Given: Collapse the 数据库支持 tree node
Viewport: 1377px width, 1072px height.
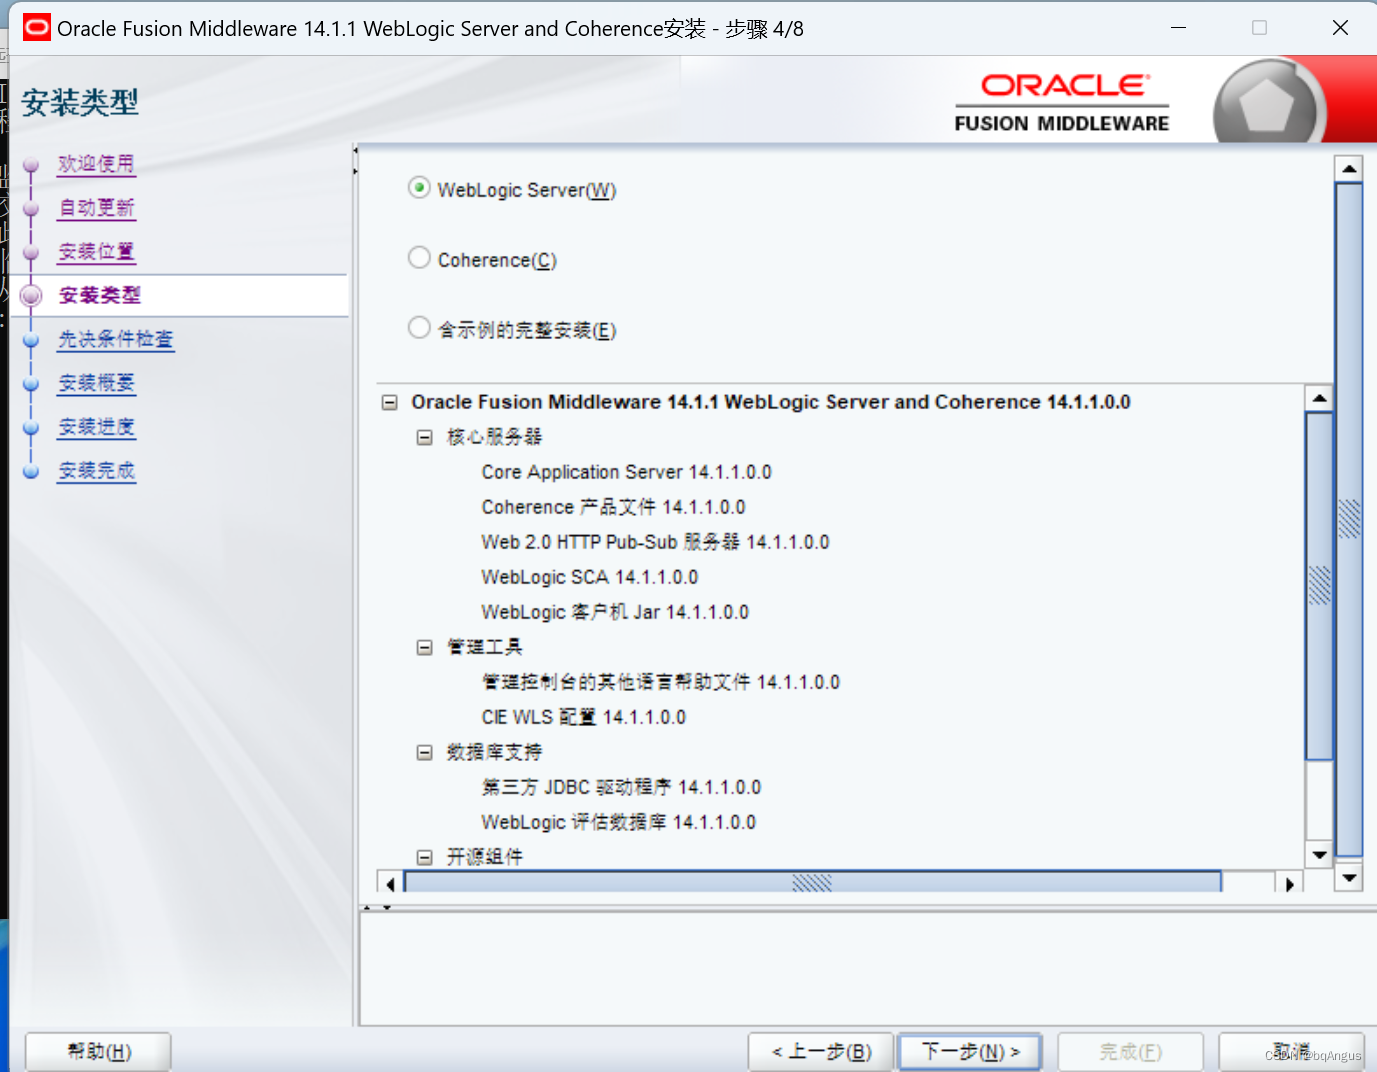Looking at the screenshot, I should point(424,752).
